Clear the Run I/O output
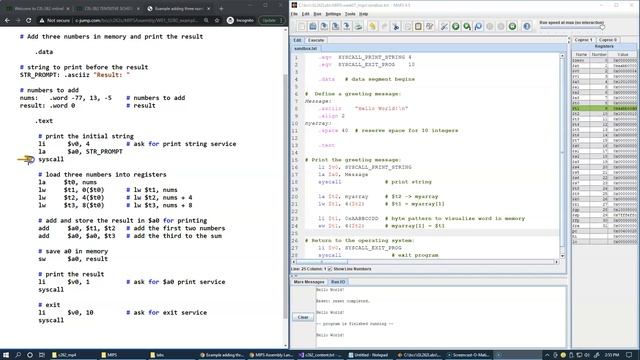This screenshot has width=640, height=360. pos(303,317)
